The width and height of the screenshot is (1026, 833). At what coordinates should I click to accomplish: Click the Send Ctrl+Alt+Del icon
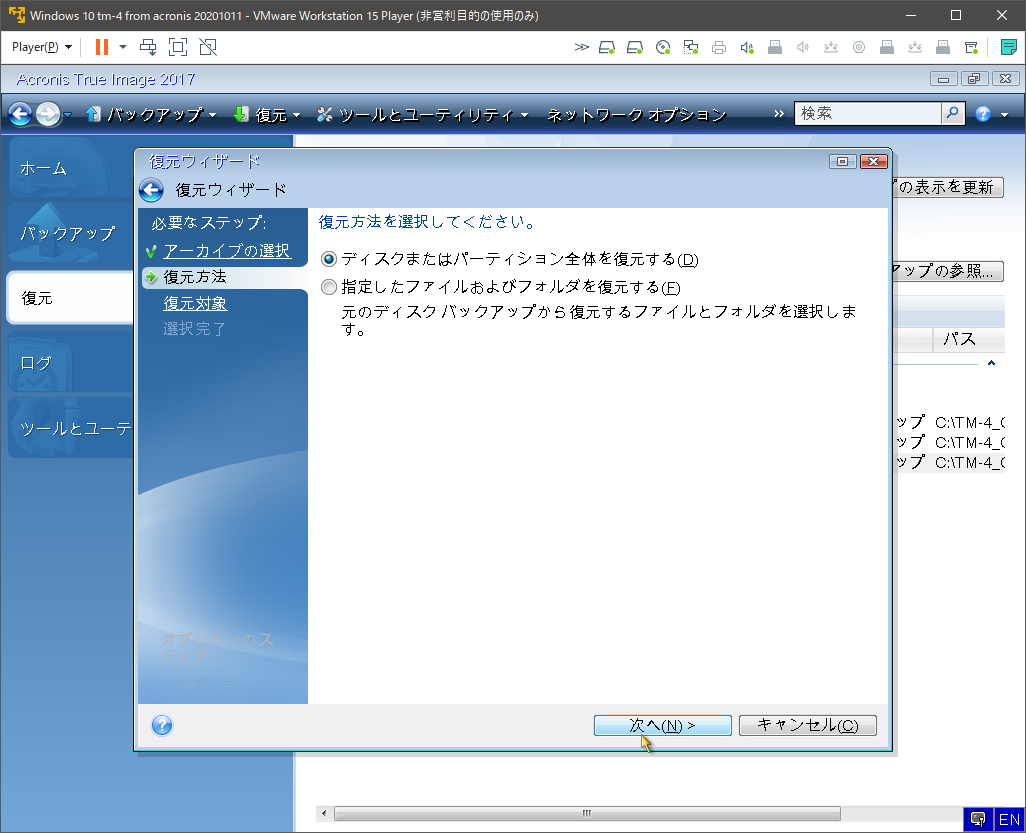coord(149,47)
